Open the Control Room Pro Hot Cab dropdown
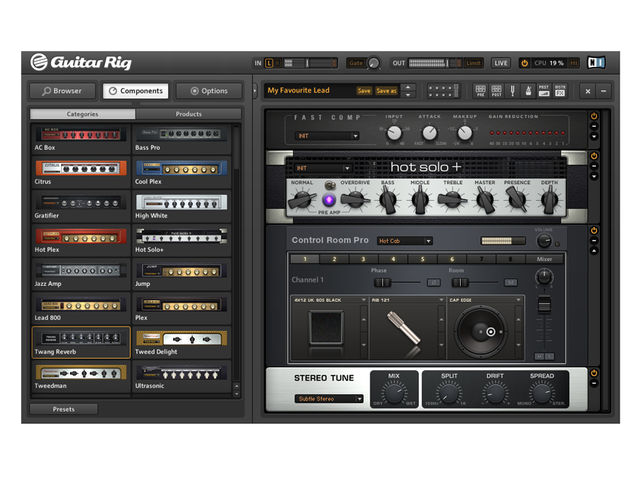The width and height of the screenshot is (640, 480). click(404, 241)
